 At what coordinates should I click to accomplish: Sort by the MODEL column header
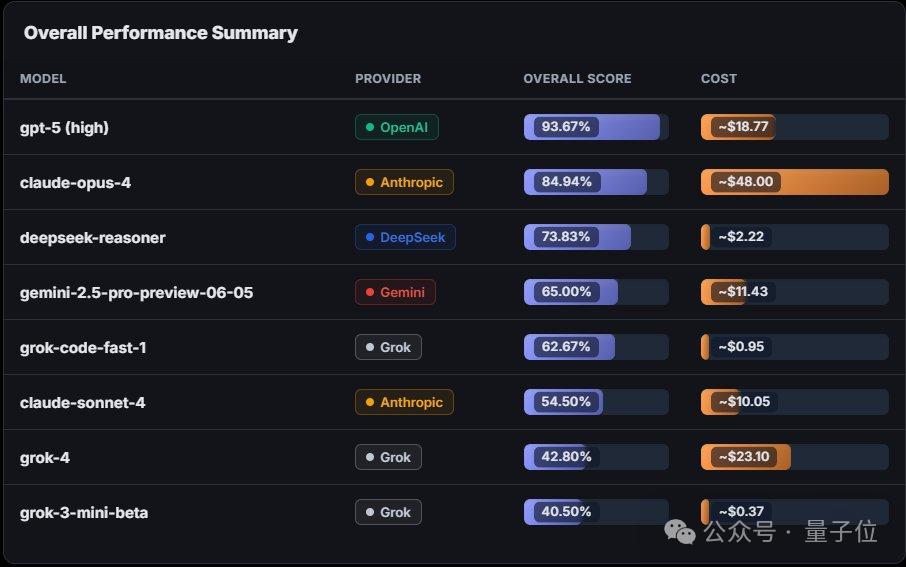click(x=43, y=79)
